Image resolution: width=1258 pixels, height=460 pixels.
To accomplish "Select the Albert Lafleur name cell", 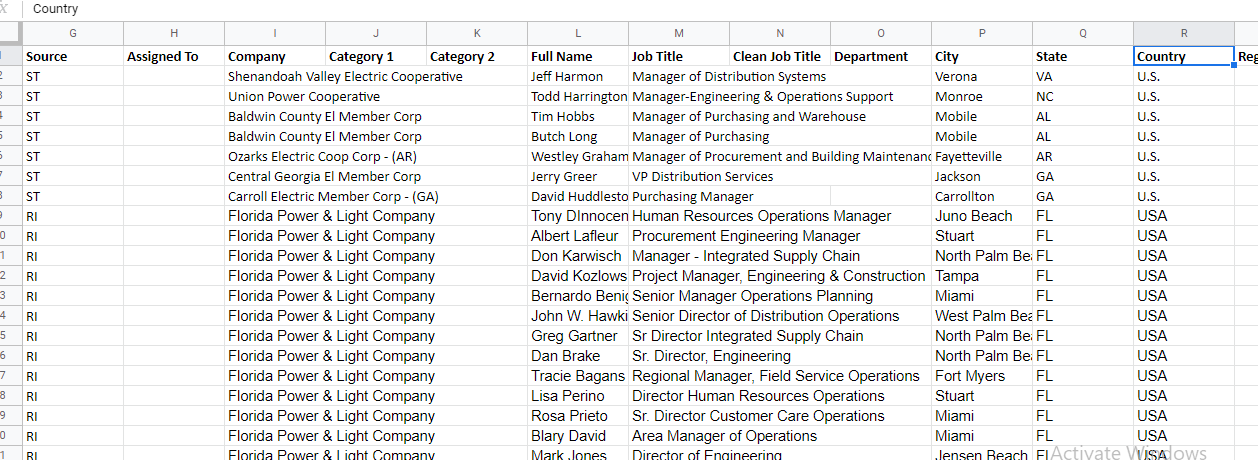I will [578, 236].
